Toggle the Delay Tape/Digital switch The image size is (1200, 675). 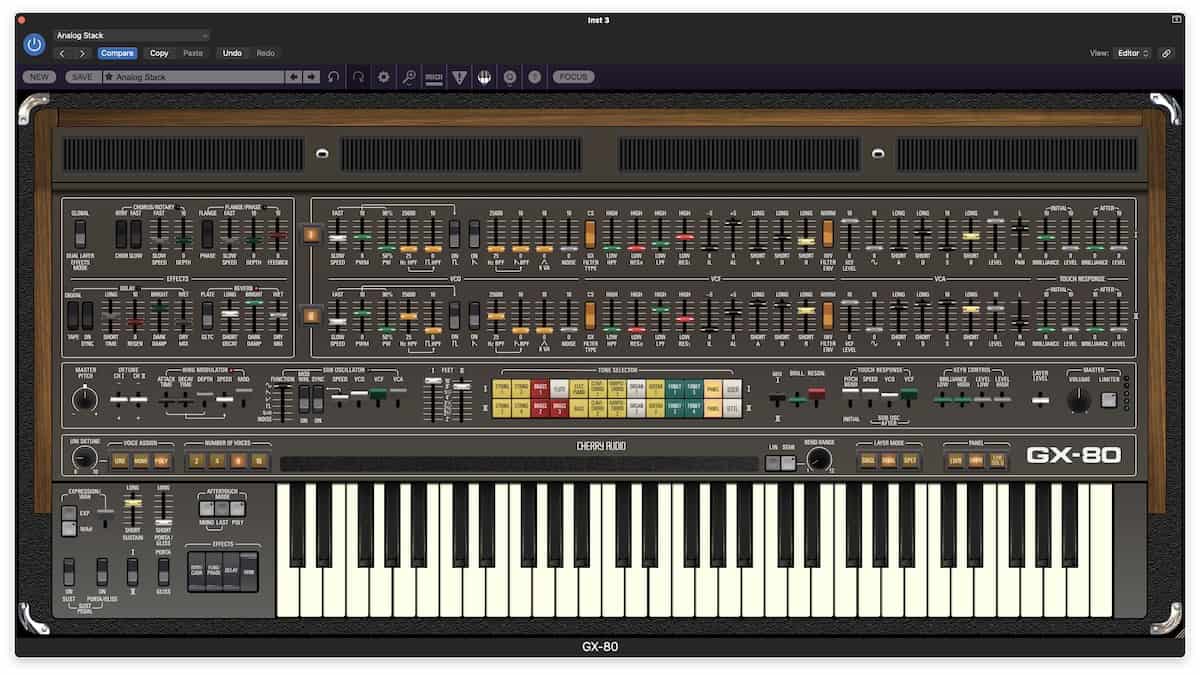point(73,315)
